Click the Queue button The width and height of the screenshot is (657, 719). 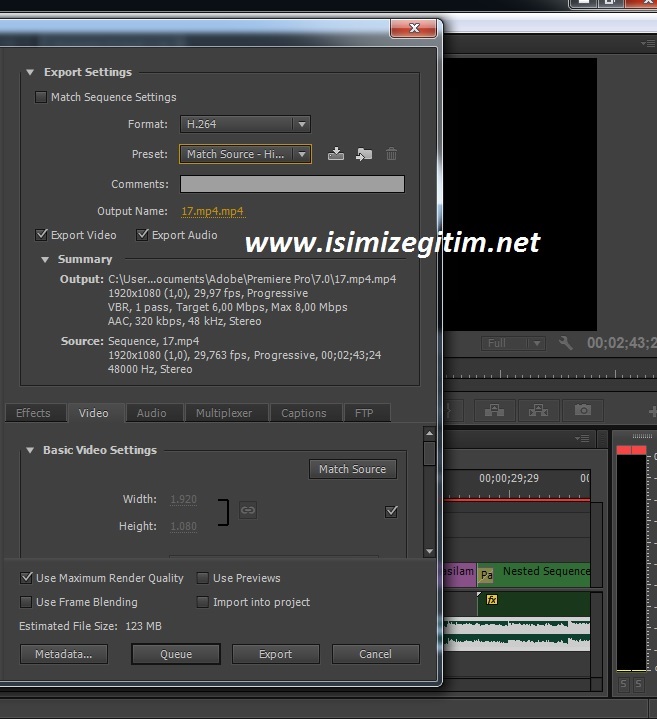point(176,654)
